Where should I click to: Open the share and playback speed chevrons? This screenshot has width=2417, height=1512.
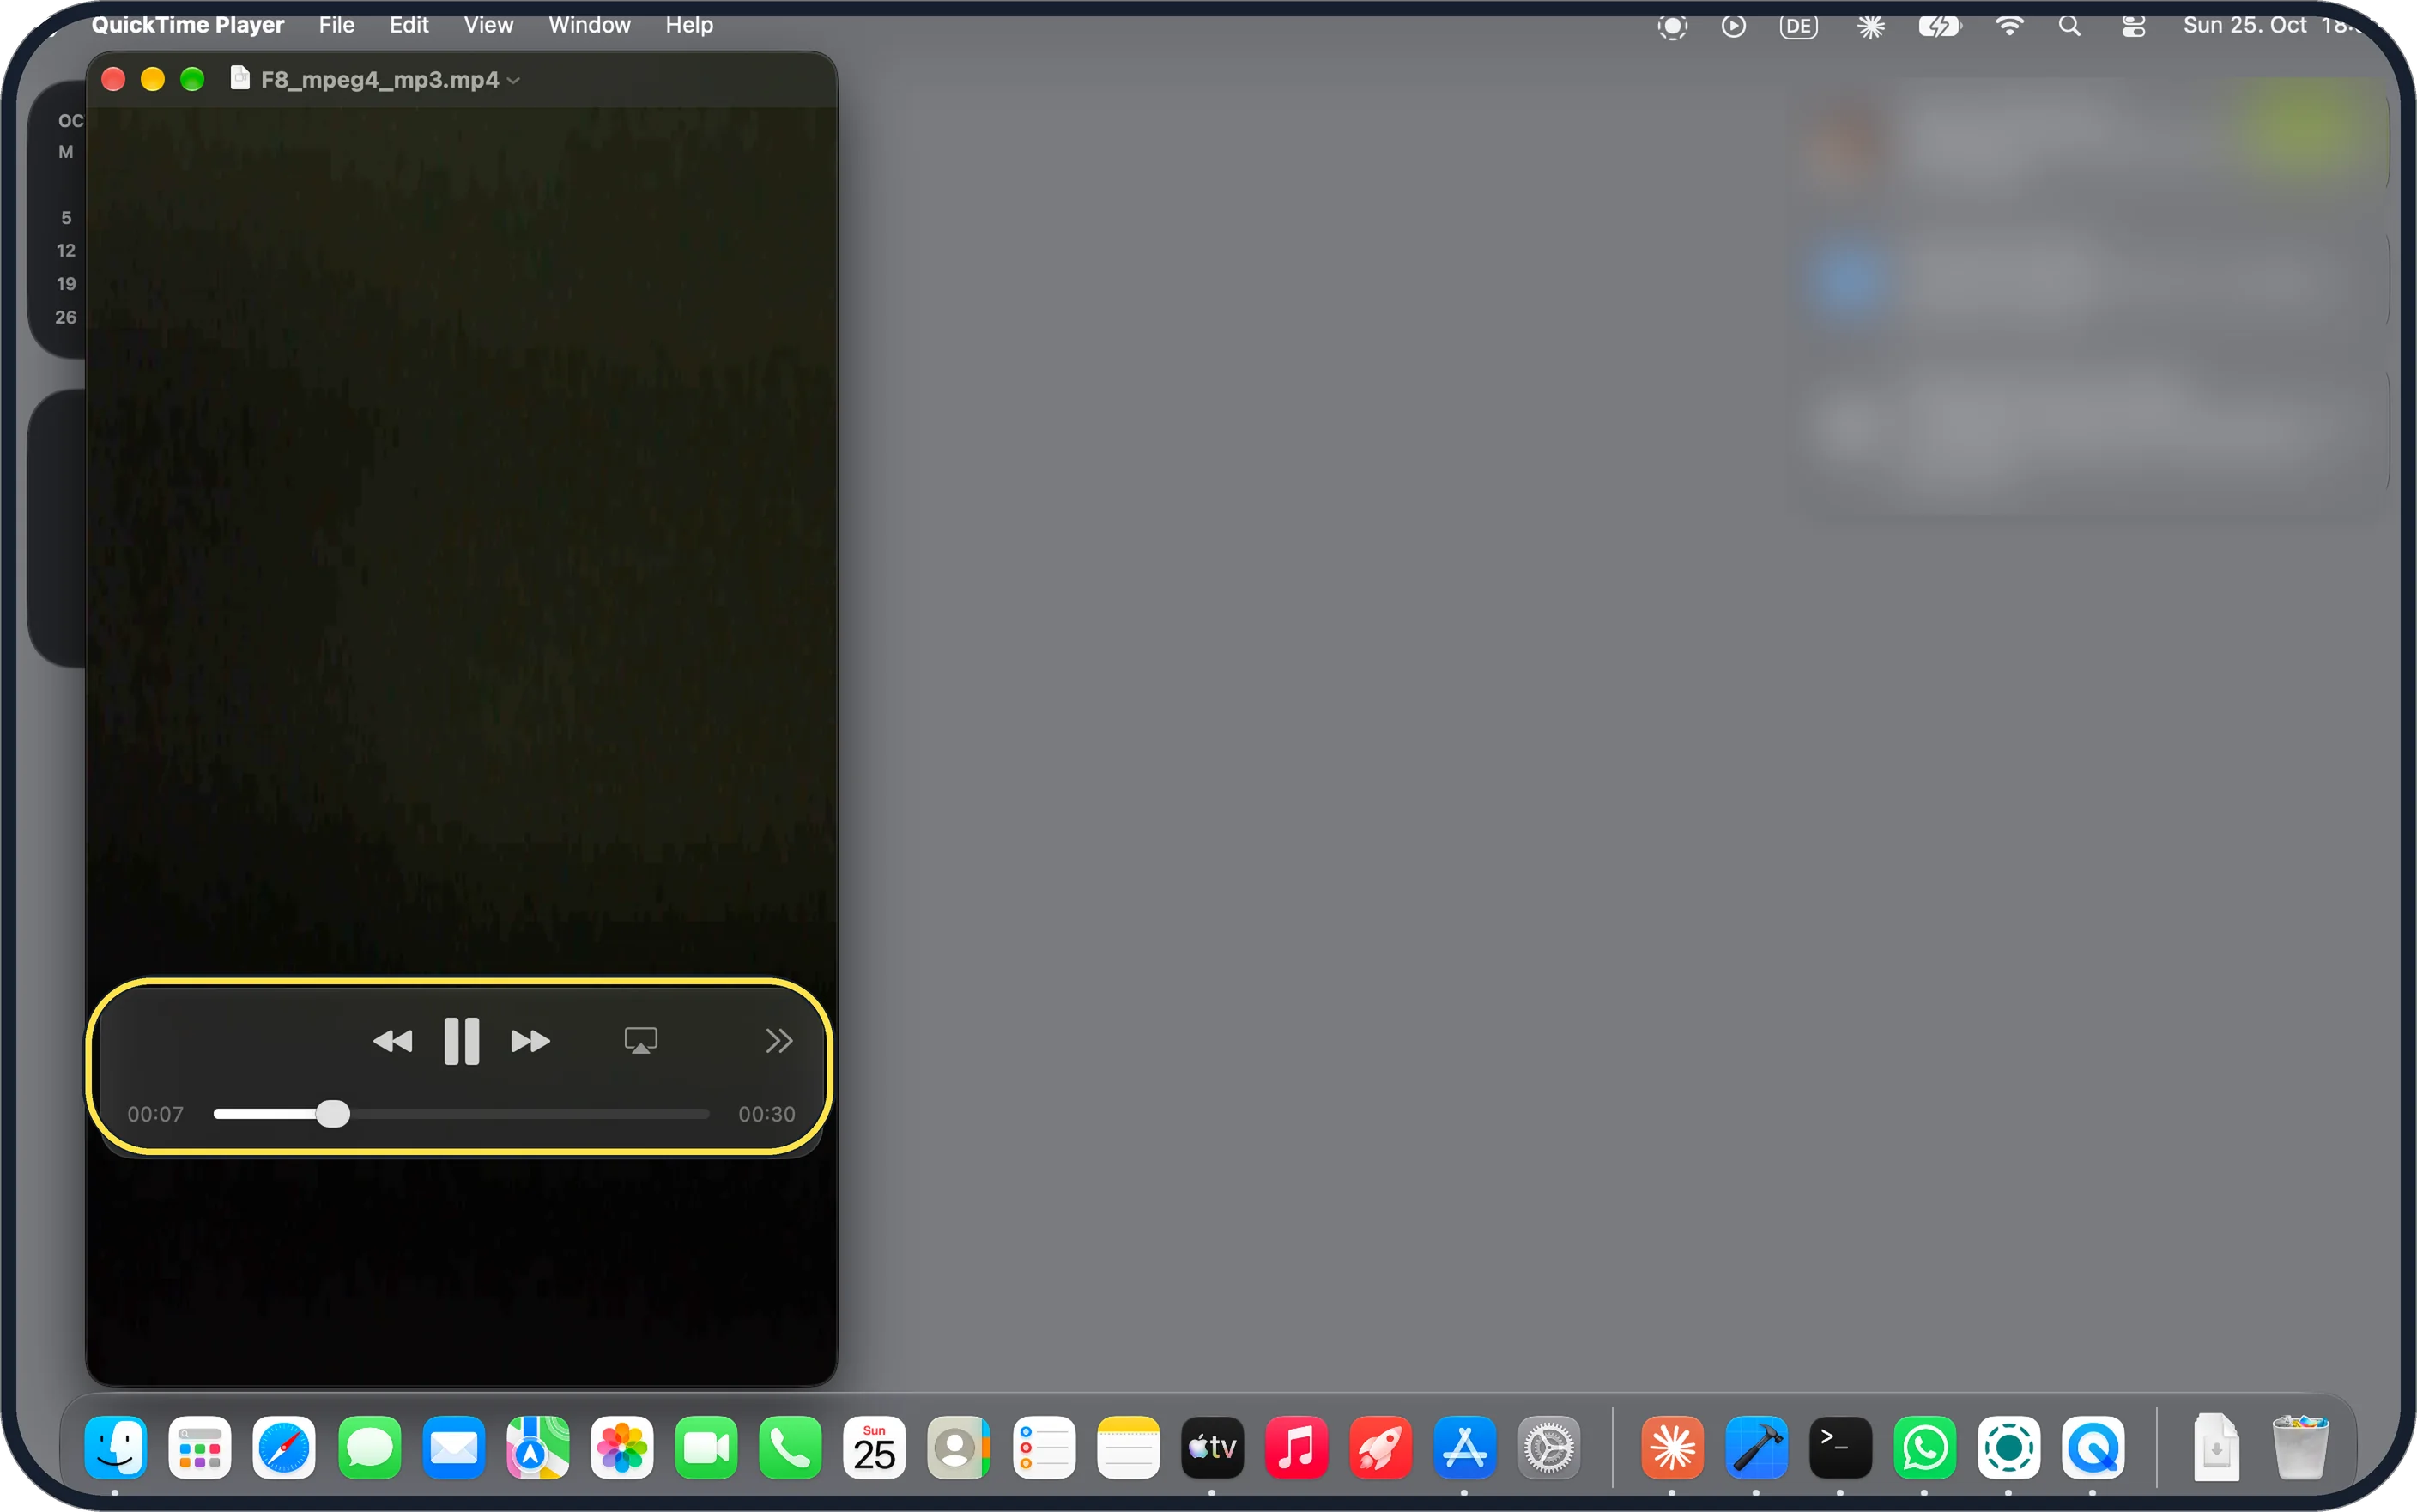779,1041
